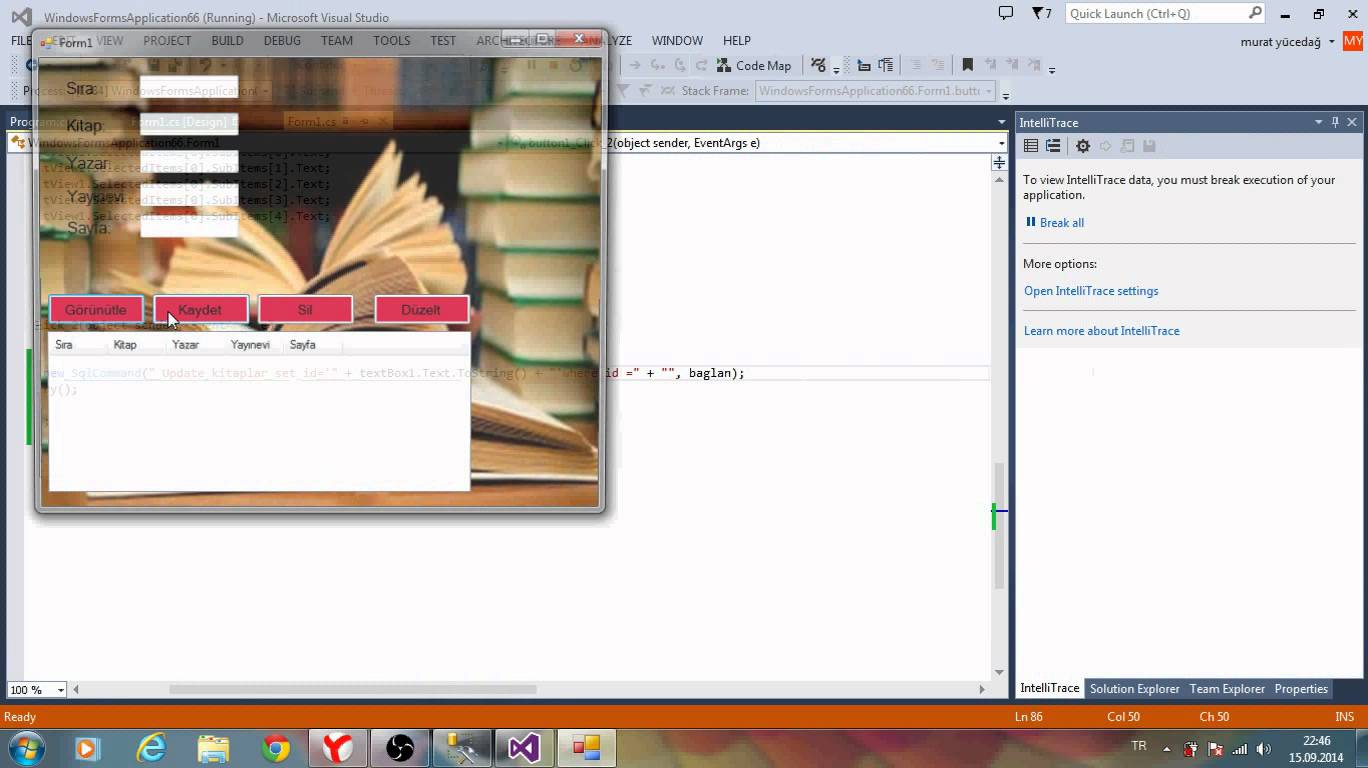Open Yandex browser from the taskbar
The width and height of the screenshot is (1368, 768).
[x=338, y=748]
